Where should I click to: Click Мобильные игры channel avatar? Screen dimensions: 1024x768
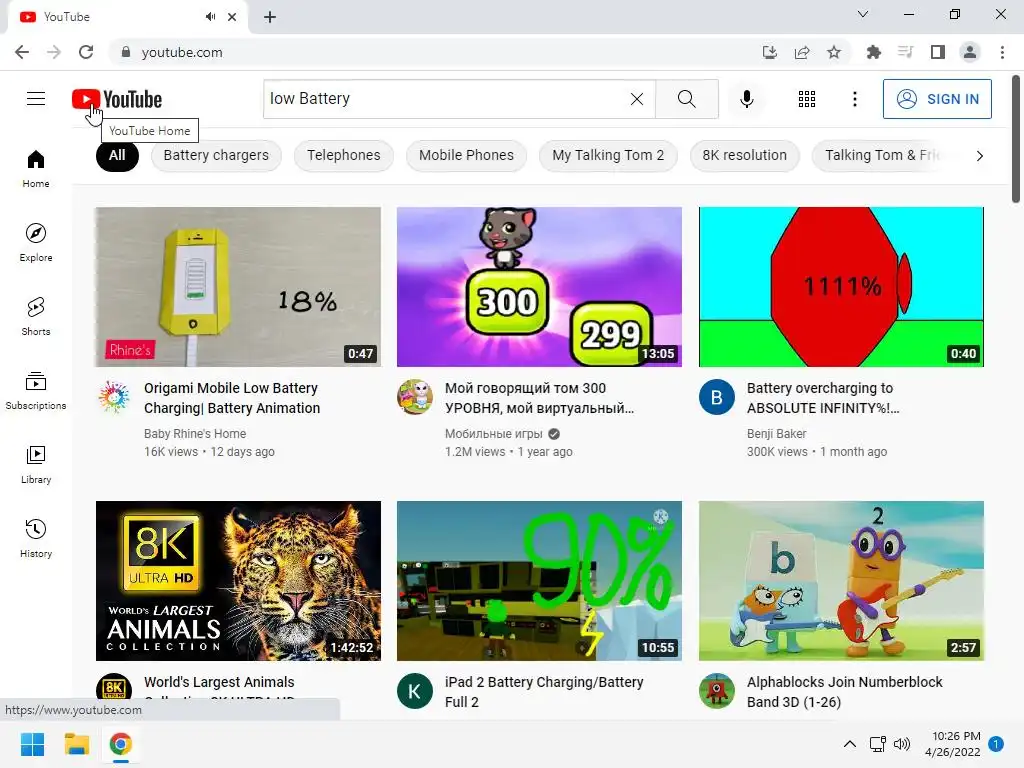pyautogui.click(x=415, y=397)
